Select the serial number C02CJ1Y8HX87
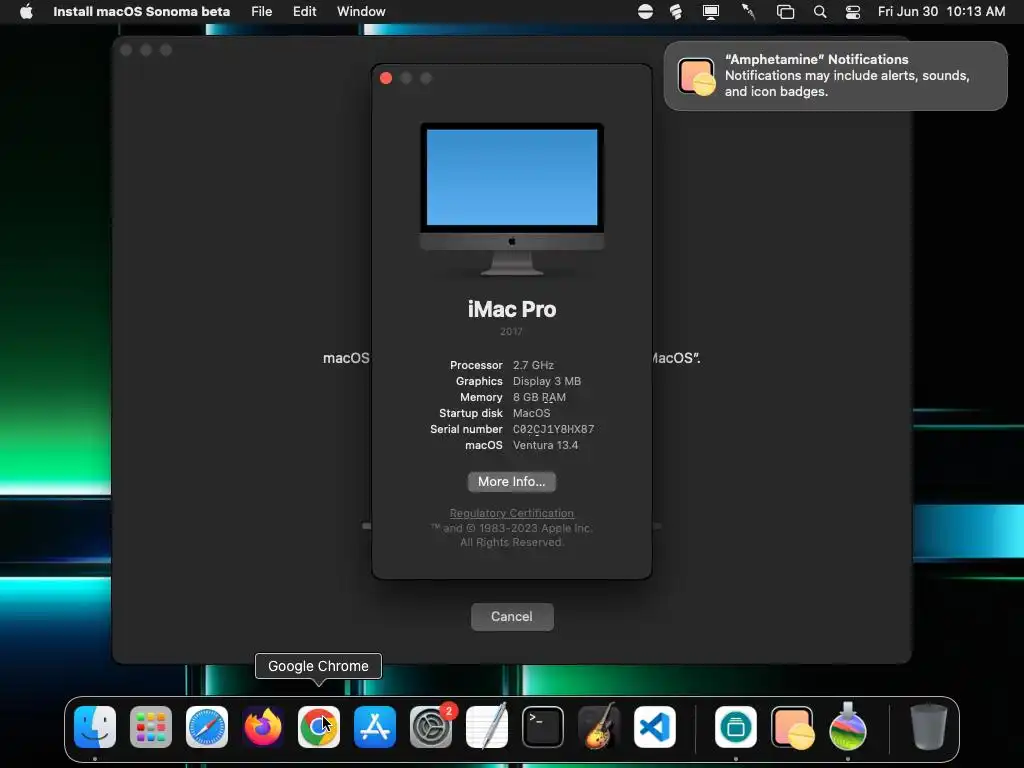1024x768 pixels. click(553, 429)
